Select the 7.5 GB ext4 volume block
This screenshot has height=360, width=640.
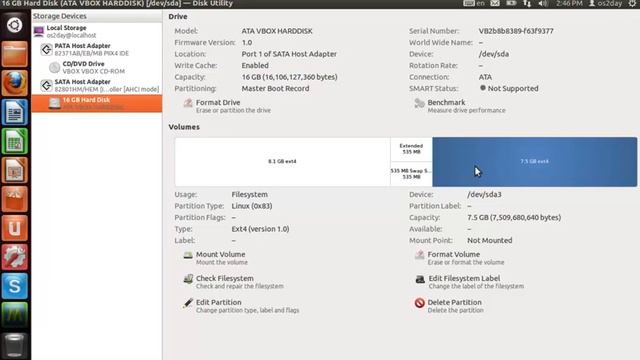pyautogui.click(x=534, y=162)
